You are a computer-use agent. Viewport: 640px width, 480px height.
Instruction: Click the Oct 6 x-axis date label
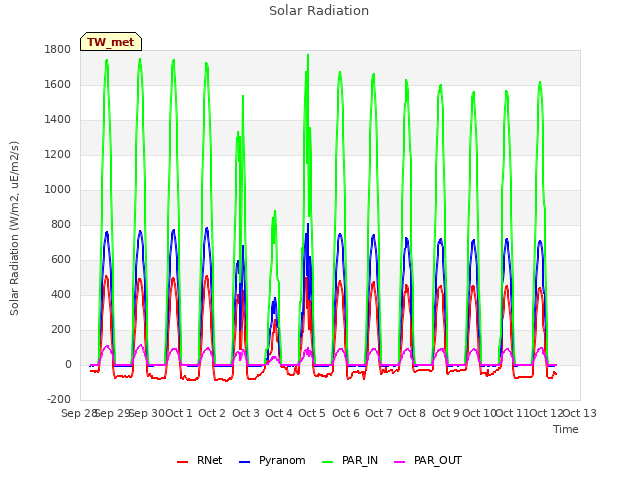[x=346, y=413]
